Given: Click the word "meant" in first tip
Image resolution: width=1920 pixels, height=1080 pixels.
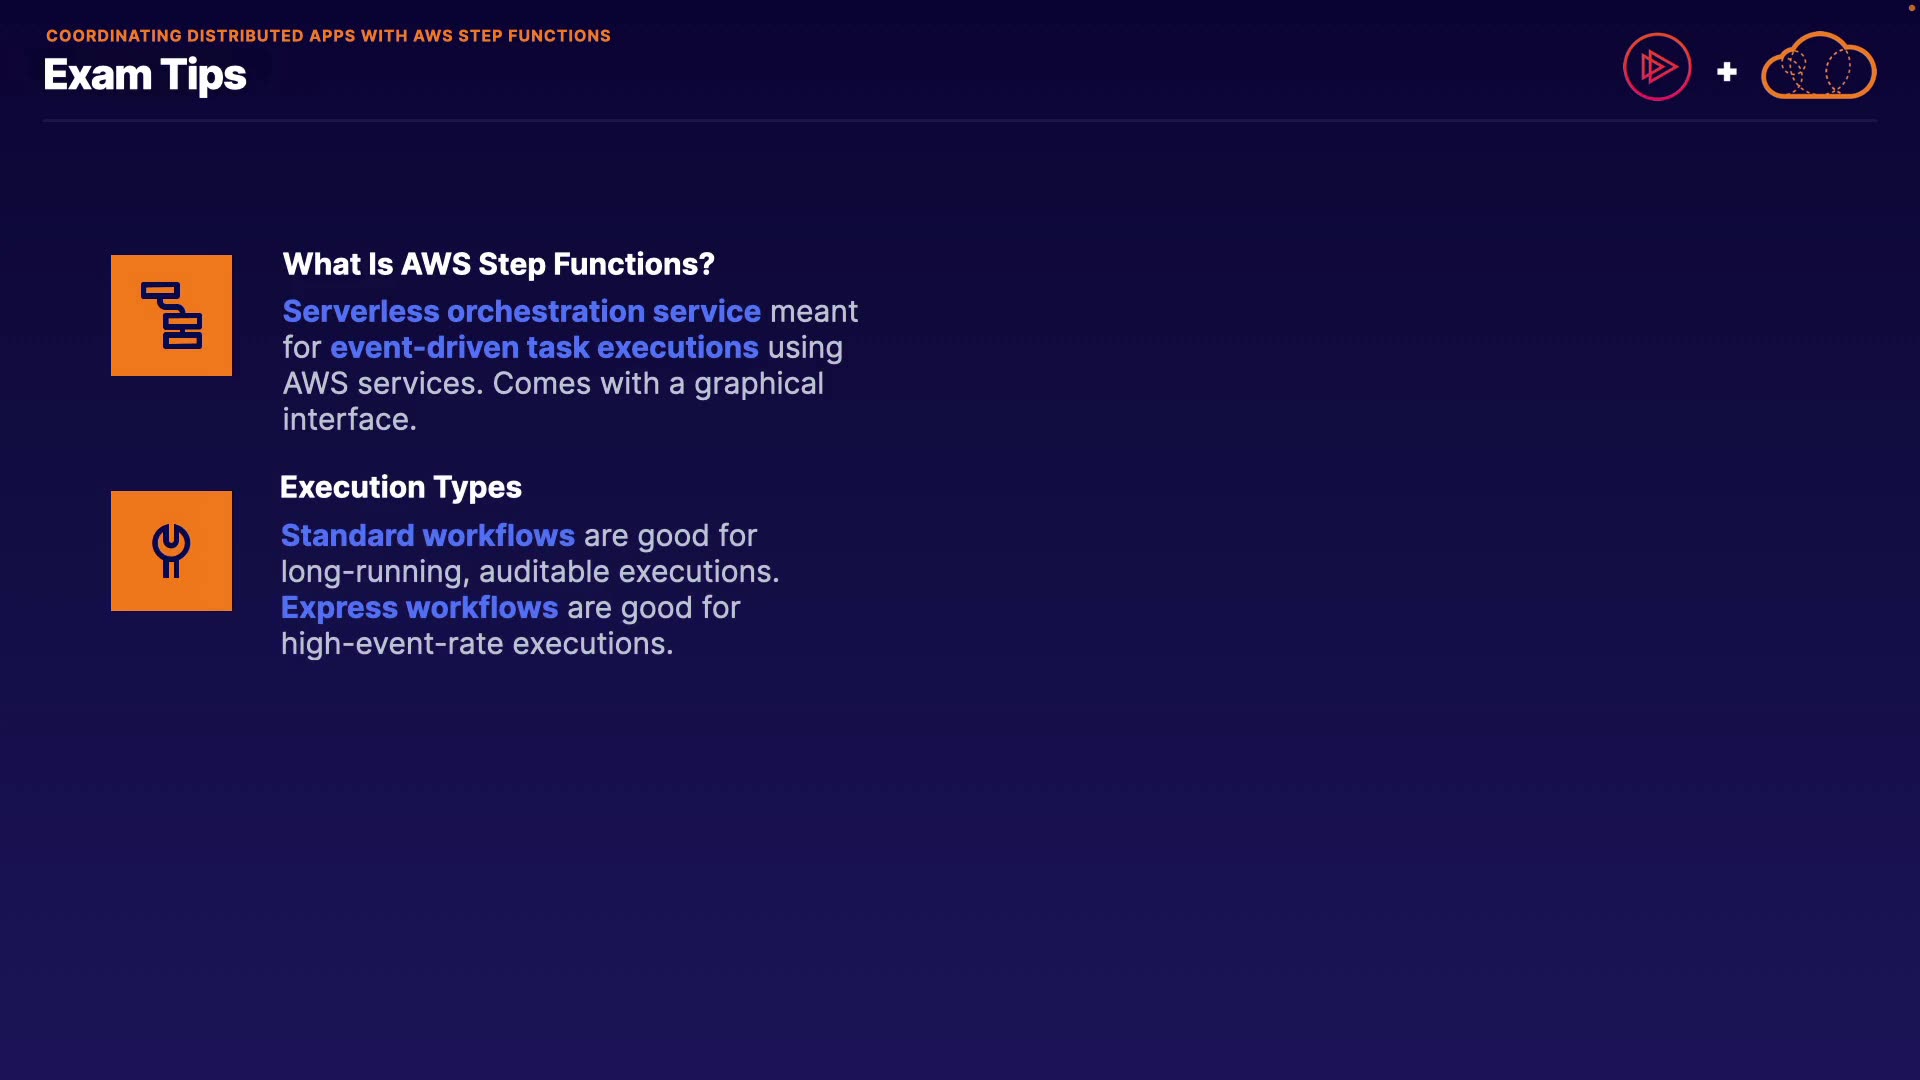Looking at the screenshot, I should [813, 311].
